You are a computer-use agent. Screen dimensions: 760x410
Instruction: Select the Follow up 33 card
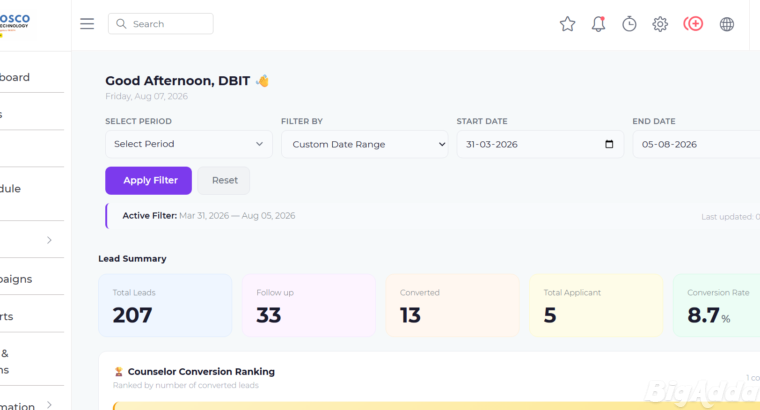click(309, 305)
